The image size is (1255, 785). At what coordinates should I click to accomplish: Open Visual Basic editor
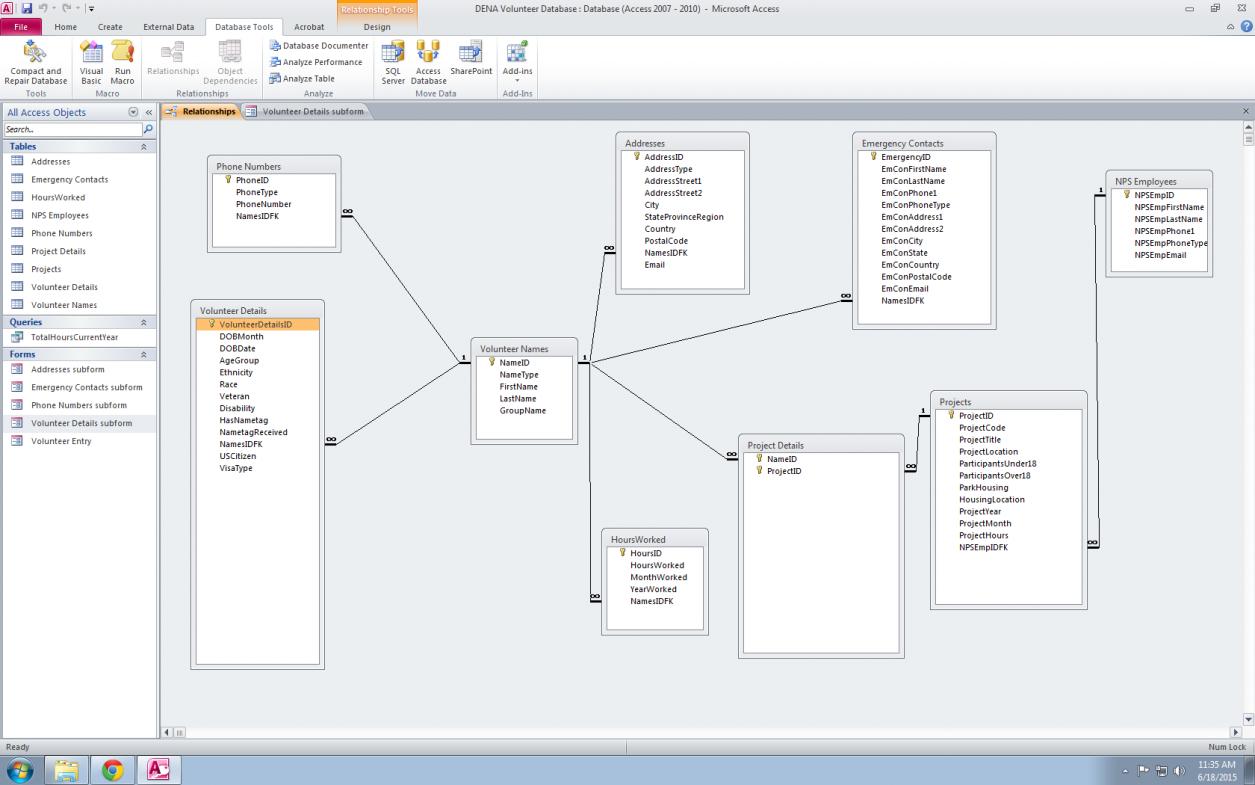91,62
